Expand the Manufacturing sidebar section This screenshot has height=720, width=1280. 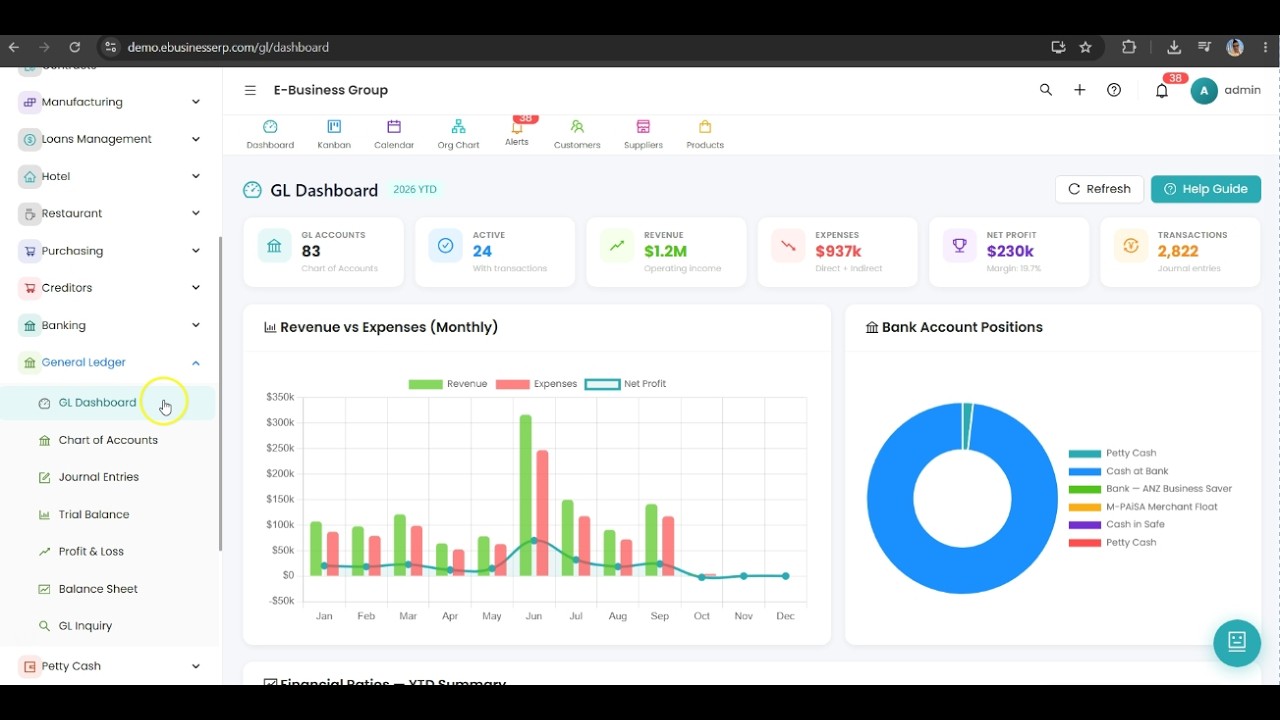pyautogui.click(x=110, y=102)
